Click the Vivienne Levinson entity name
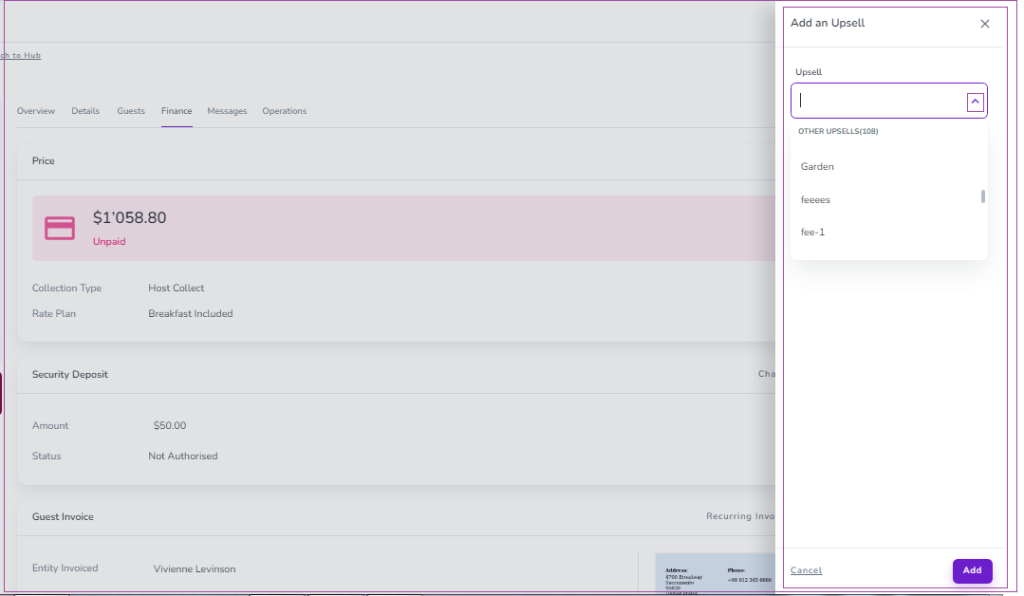This screenshot has width=1024, height=596. coord(195,569)
